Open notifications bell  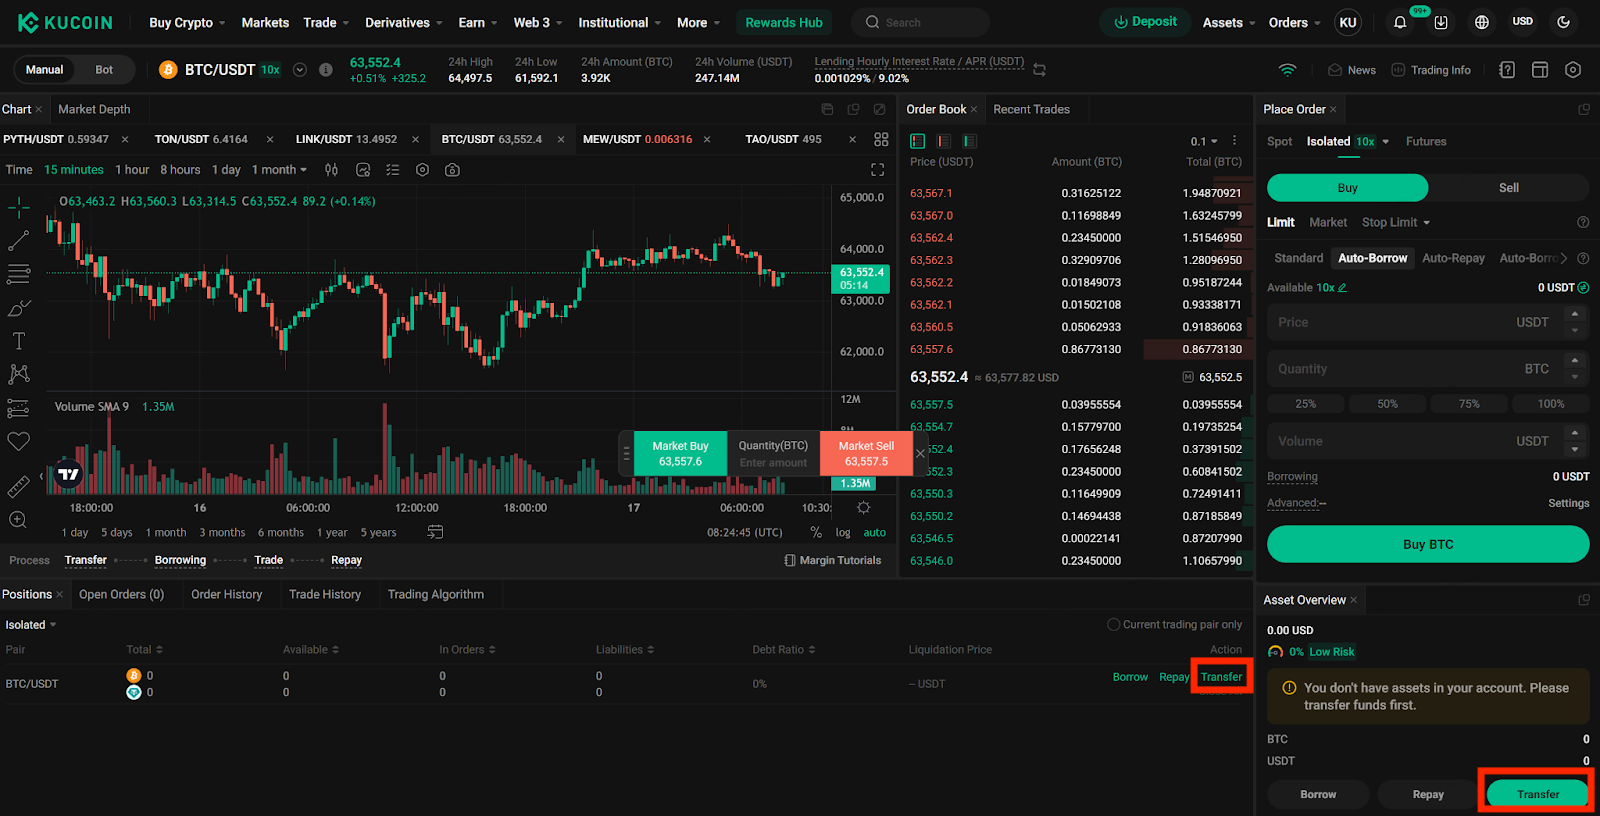(x=1400, y=22)
